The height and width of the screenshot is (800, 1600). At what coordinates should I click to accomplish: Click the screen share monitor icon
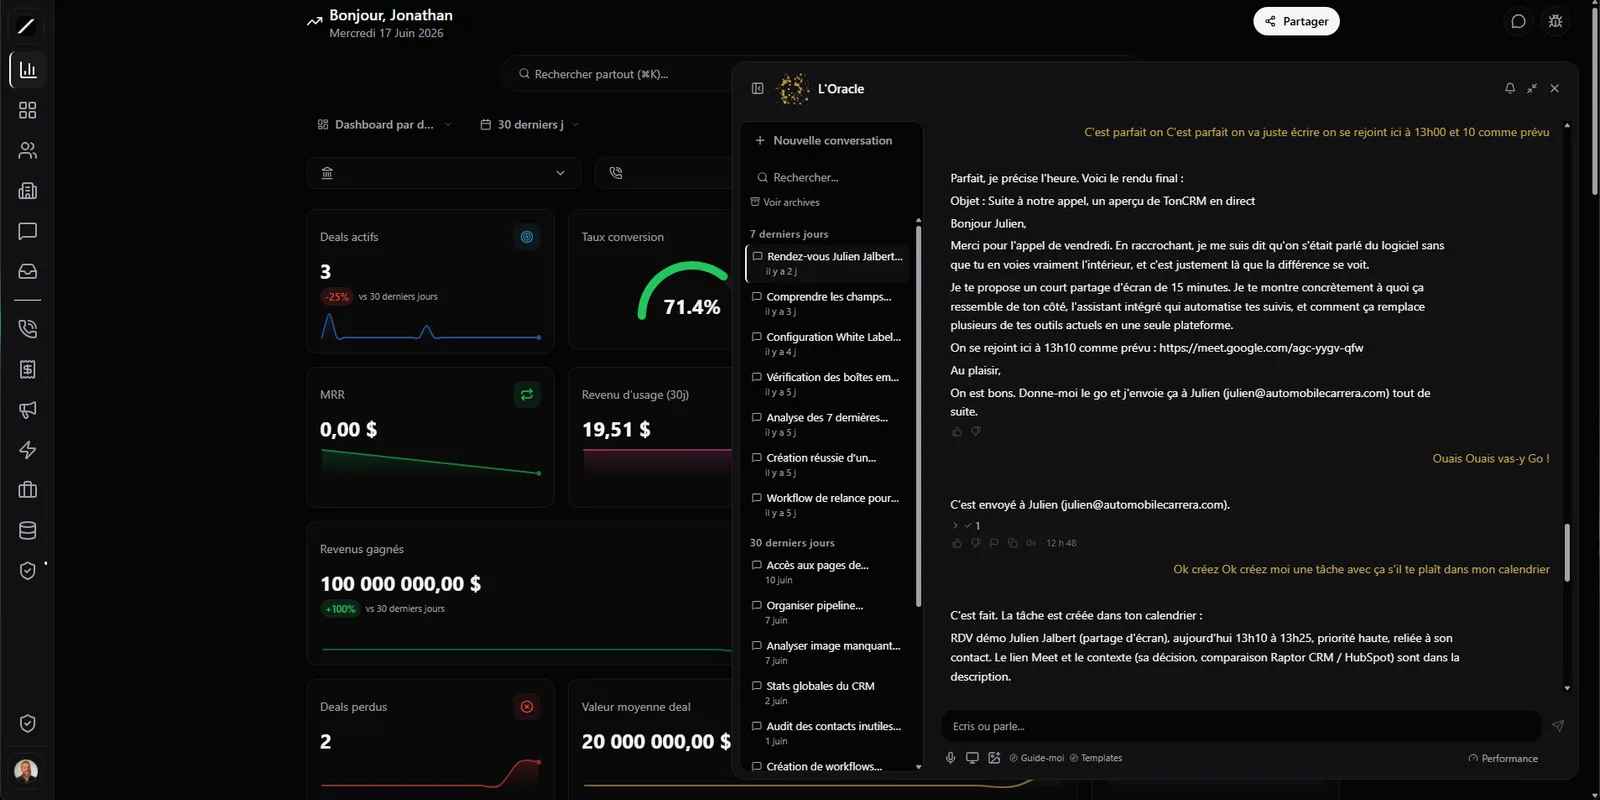tap(972, 758)
